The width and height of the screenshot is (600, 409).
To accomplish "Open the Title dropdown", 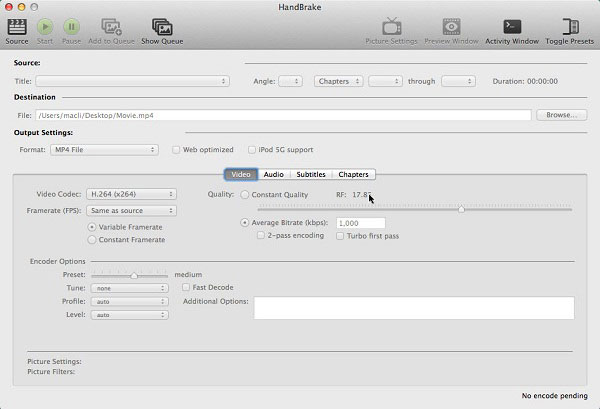I will pos(132,81).
